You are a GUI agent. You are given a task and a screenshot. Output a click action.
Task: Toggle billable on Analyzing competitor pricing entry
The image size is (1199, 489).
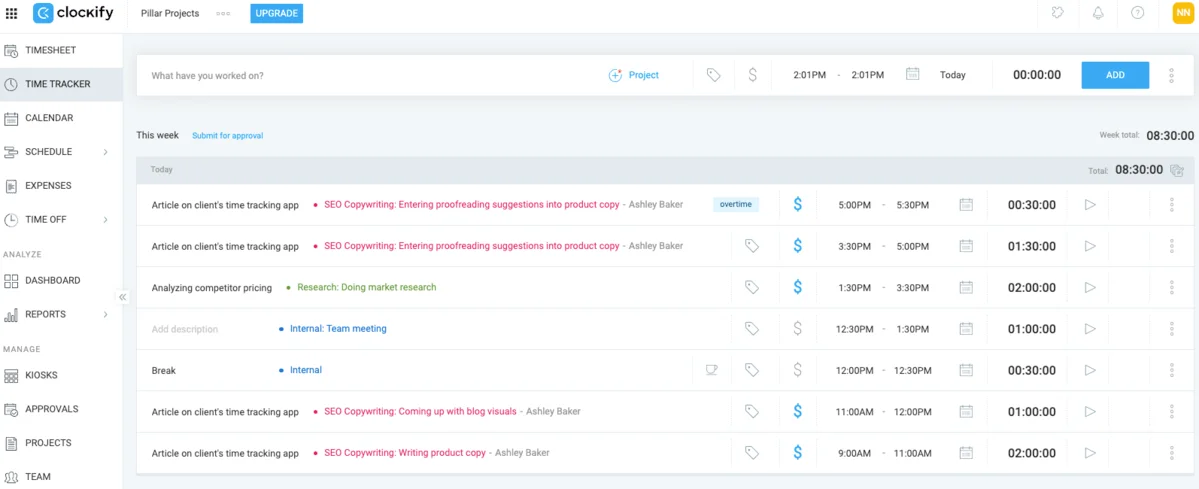coord(798,287)
